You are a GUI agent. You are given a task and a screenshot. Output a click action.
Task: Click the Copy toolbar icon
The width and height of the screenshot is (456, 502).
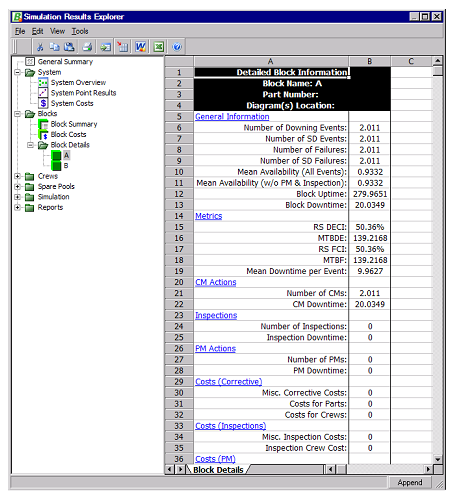54,47
